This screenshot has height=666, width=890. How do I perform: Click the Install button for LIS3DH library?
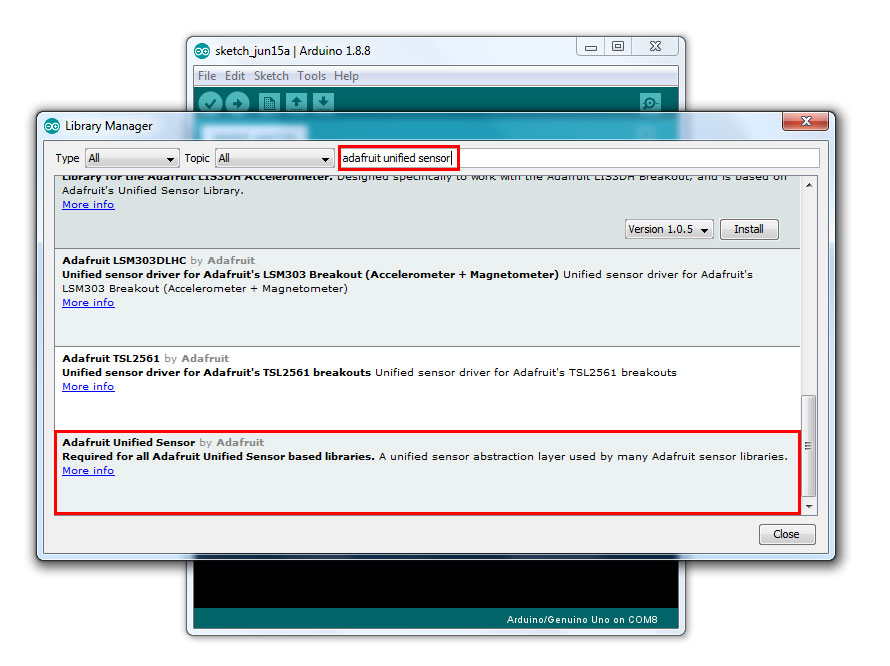coord(749,229)
